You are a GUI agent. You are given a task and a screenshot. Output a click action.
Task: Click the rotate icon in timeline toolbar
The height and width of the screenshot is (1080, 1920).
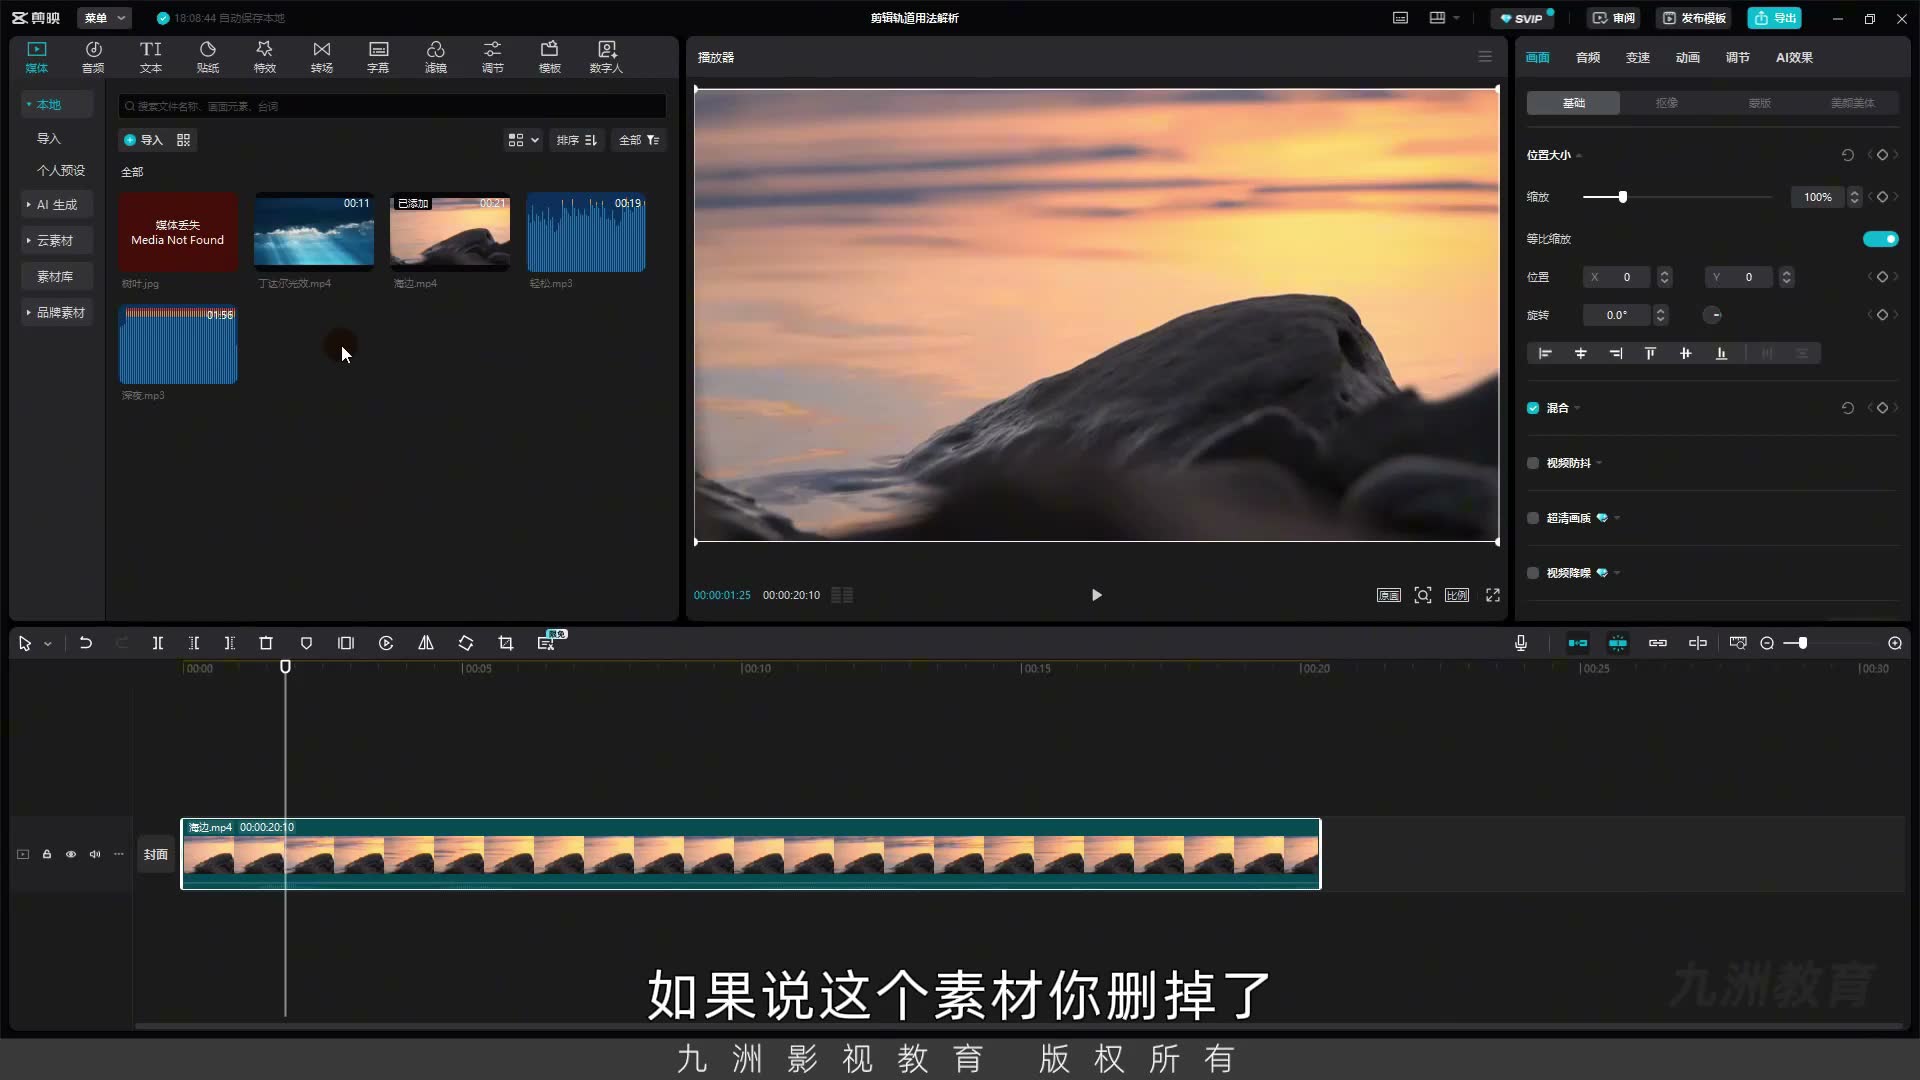466,643
